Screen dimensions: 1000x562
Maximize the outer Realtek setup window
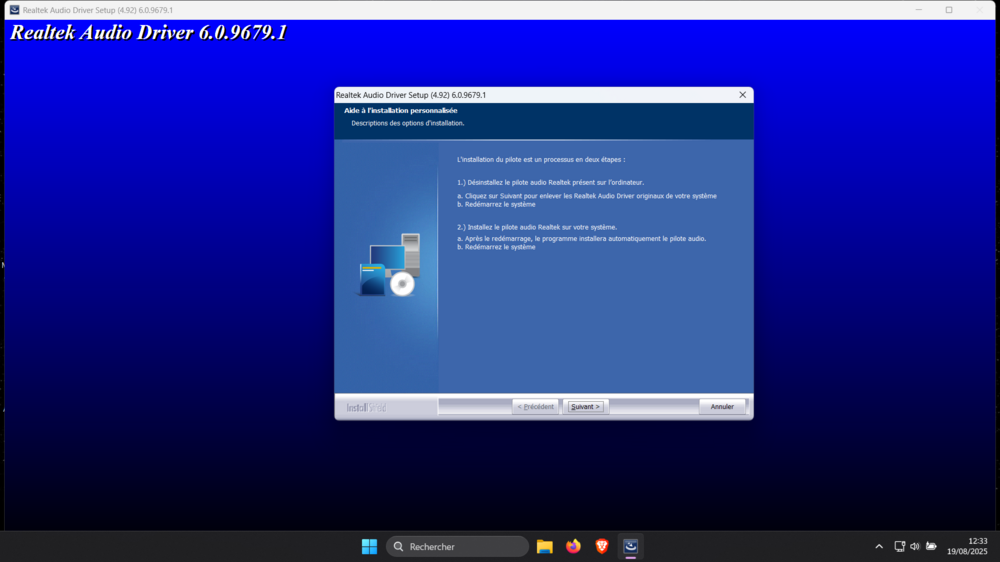[x=949, y=10]
